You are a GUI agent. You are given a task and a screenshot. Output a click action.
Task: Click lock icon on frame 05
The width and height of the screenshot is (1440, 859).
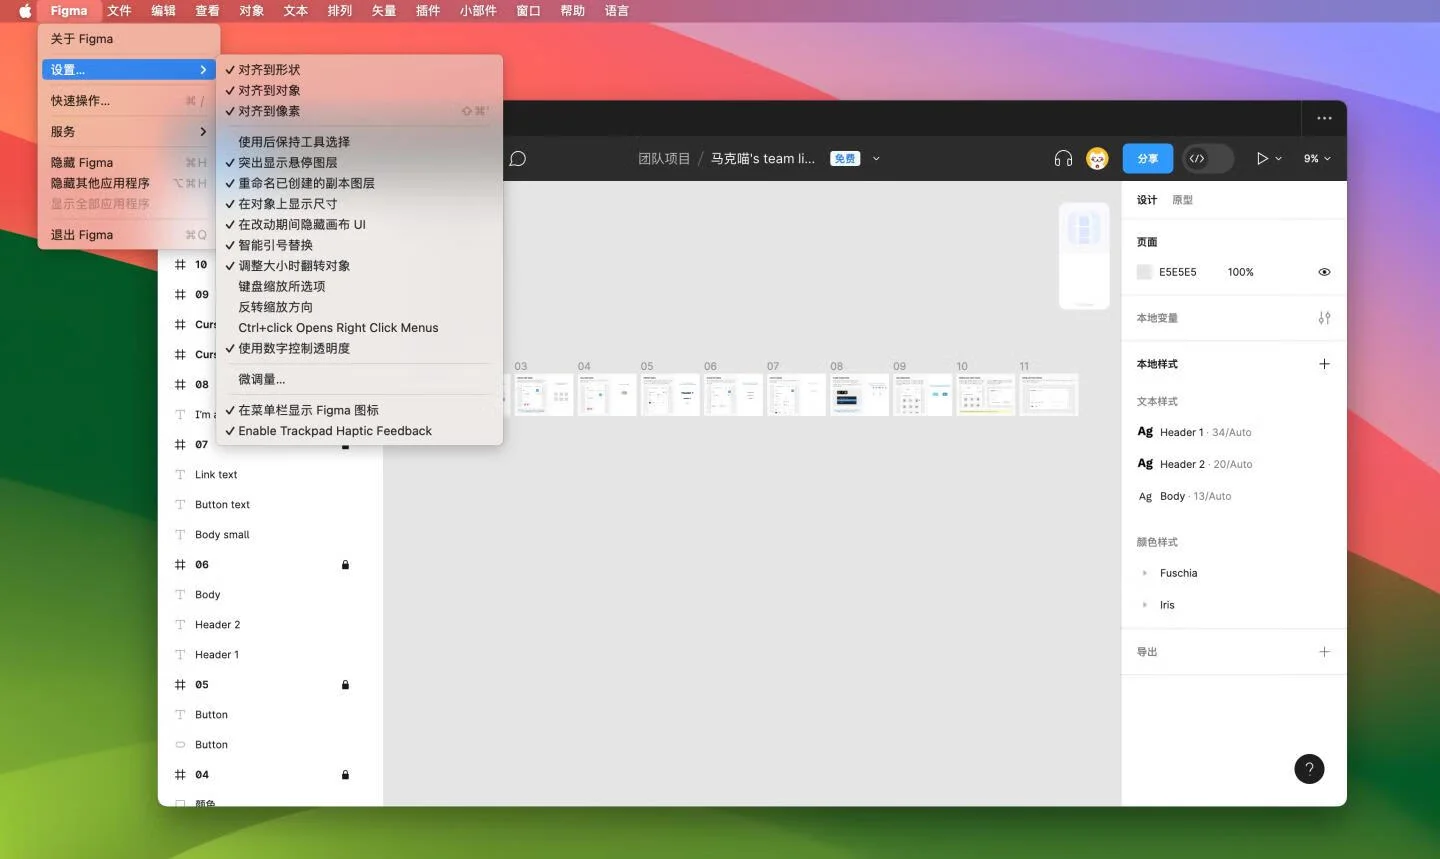(345, 685)
